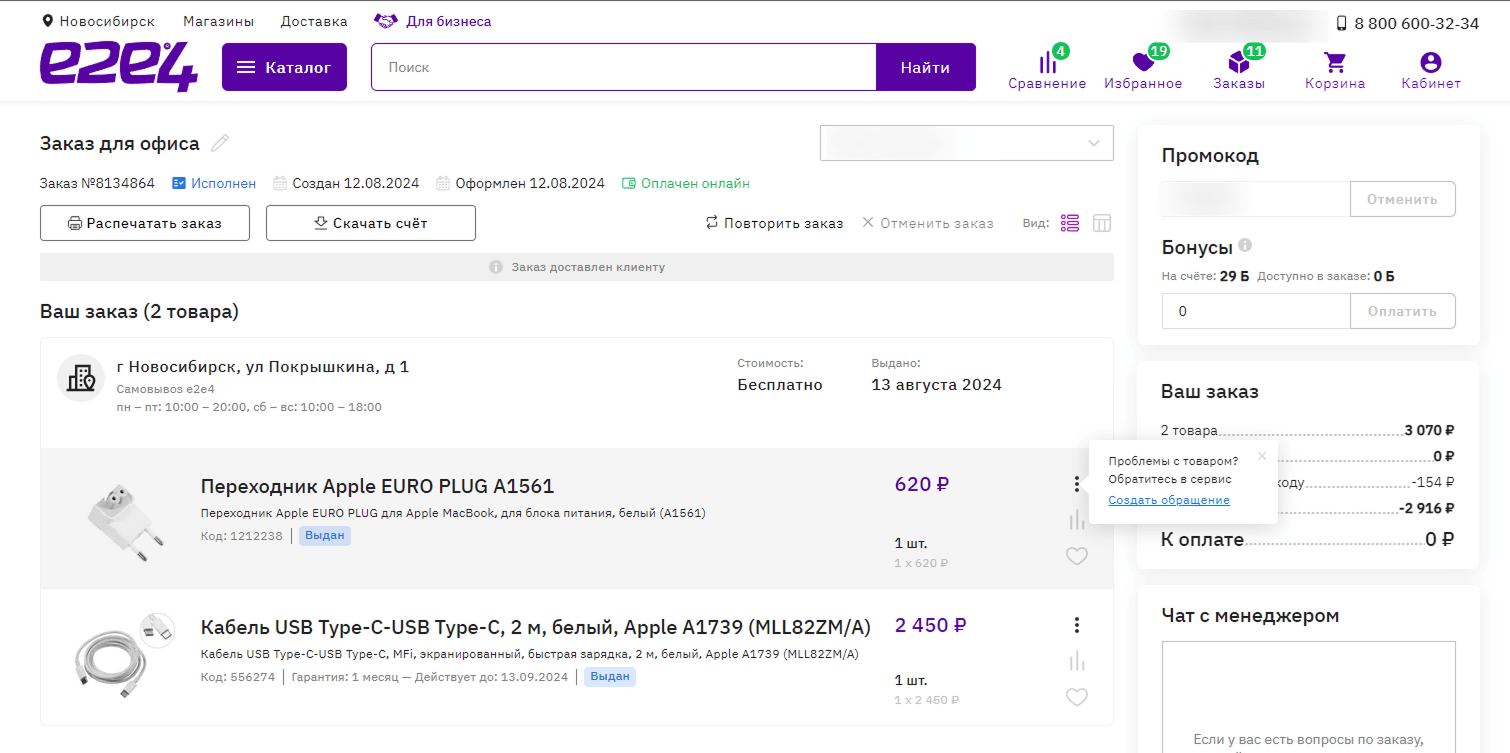Image resolution: width=1510 pixels, height=753 pixels.
Task: Focus the Поиск search field
Action: click(x=624, y=67)
